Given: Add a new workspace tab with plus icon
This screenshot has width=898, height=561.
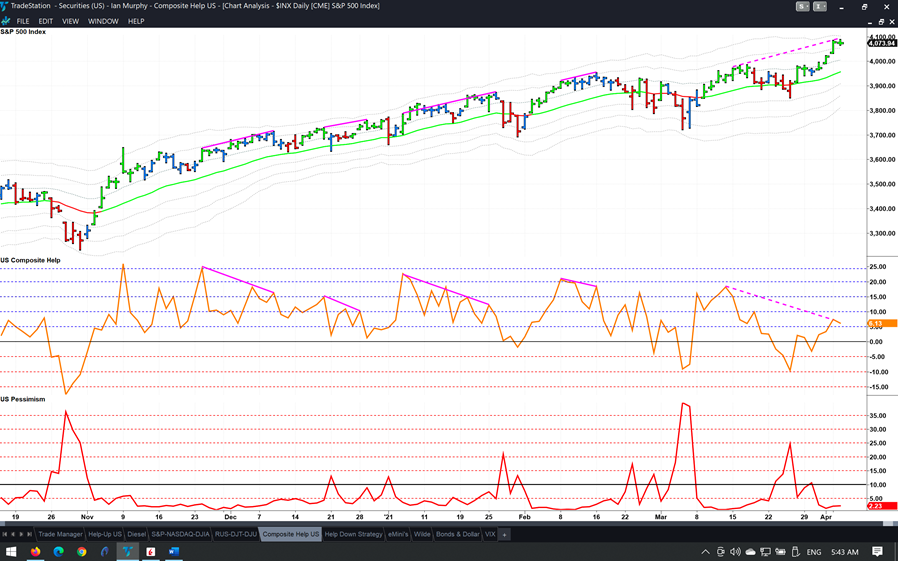Looking at the screenshot, I should (x=505, y=535).
